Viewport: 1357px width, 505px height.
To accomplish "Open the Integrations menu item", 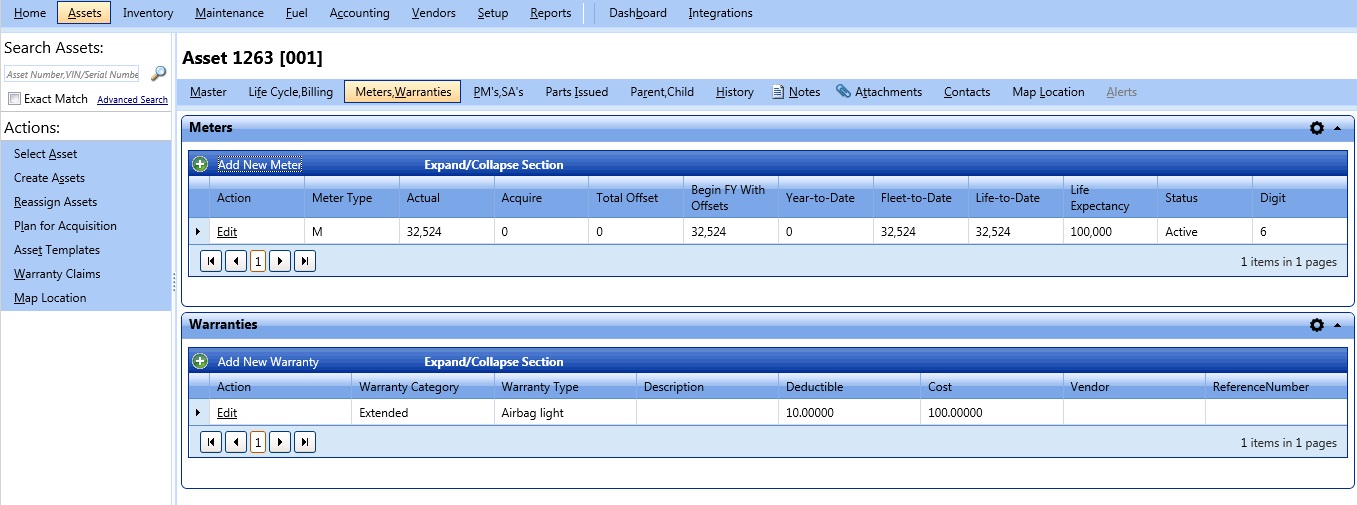I will click(721, 13).
